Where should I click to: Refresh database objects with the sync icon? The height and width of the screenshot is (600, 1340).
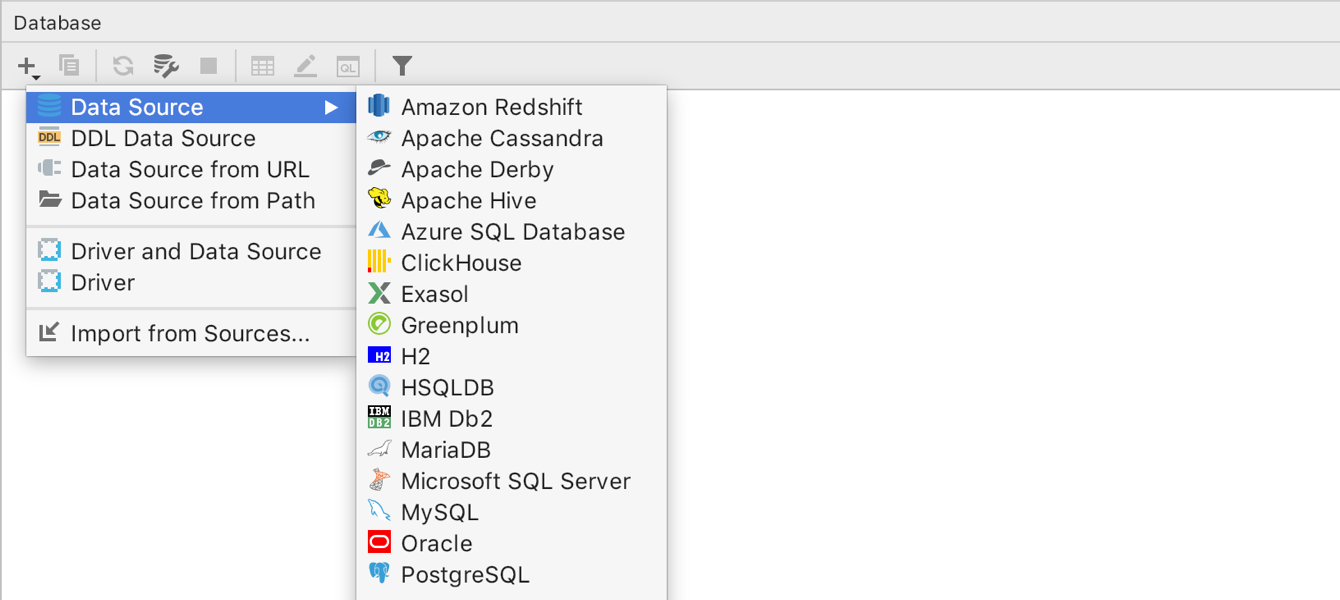pyautogui.click(x=121, y=65)
